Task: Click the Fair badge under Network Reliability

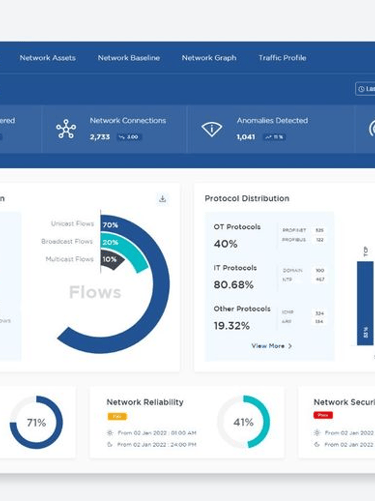Action: pos(117,416)
